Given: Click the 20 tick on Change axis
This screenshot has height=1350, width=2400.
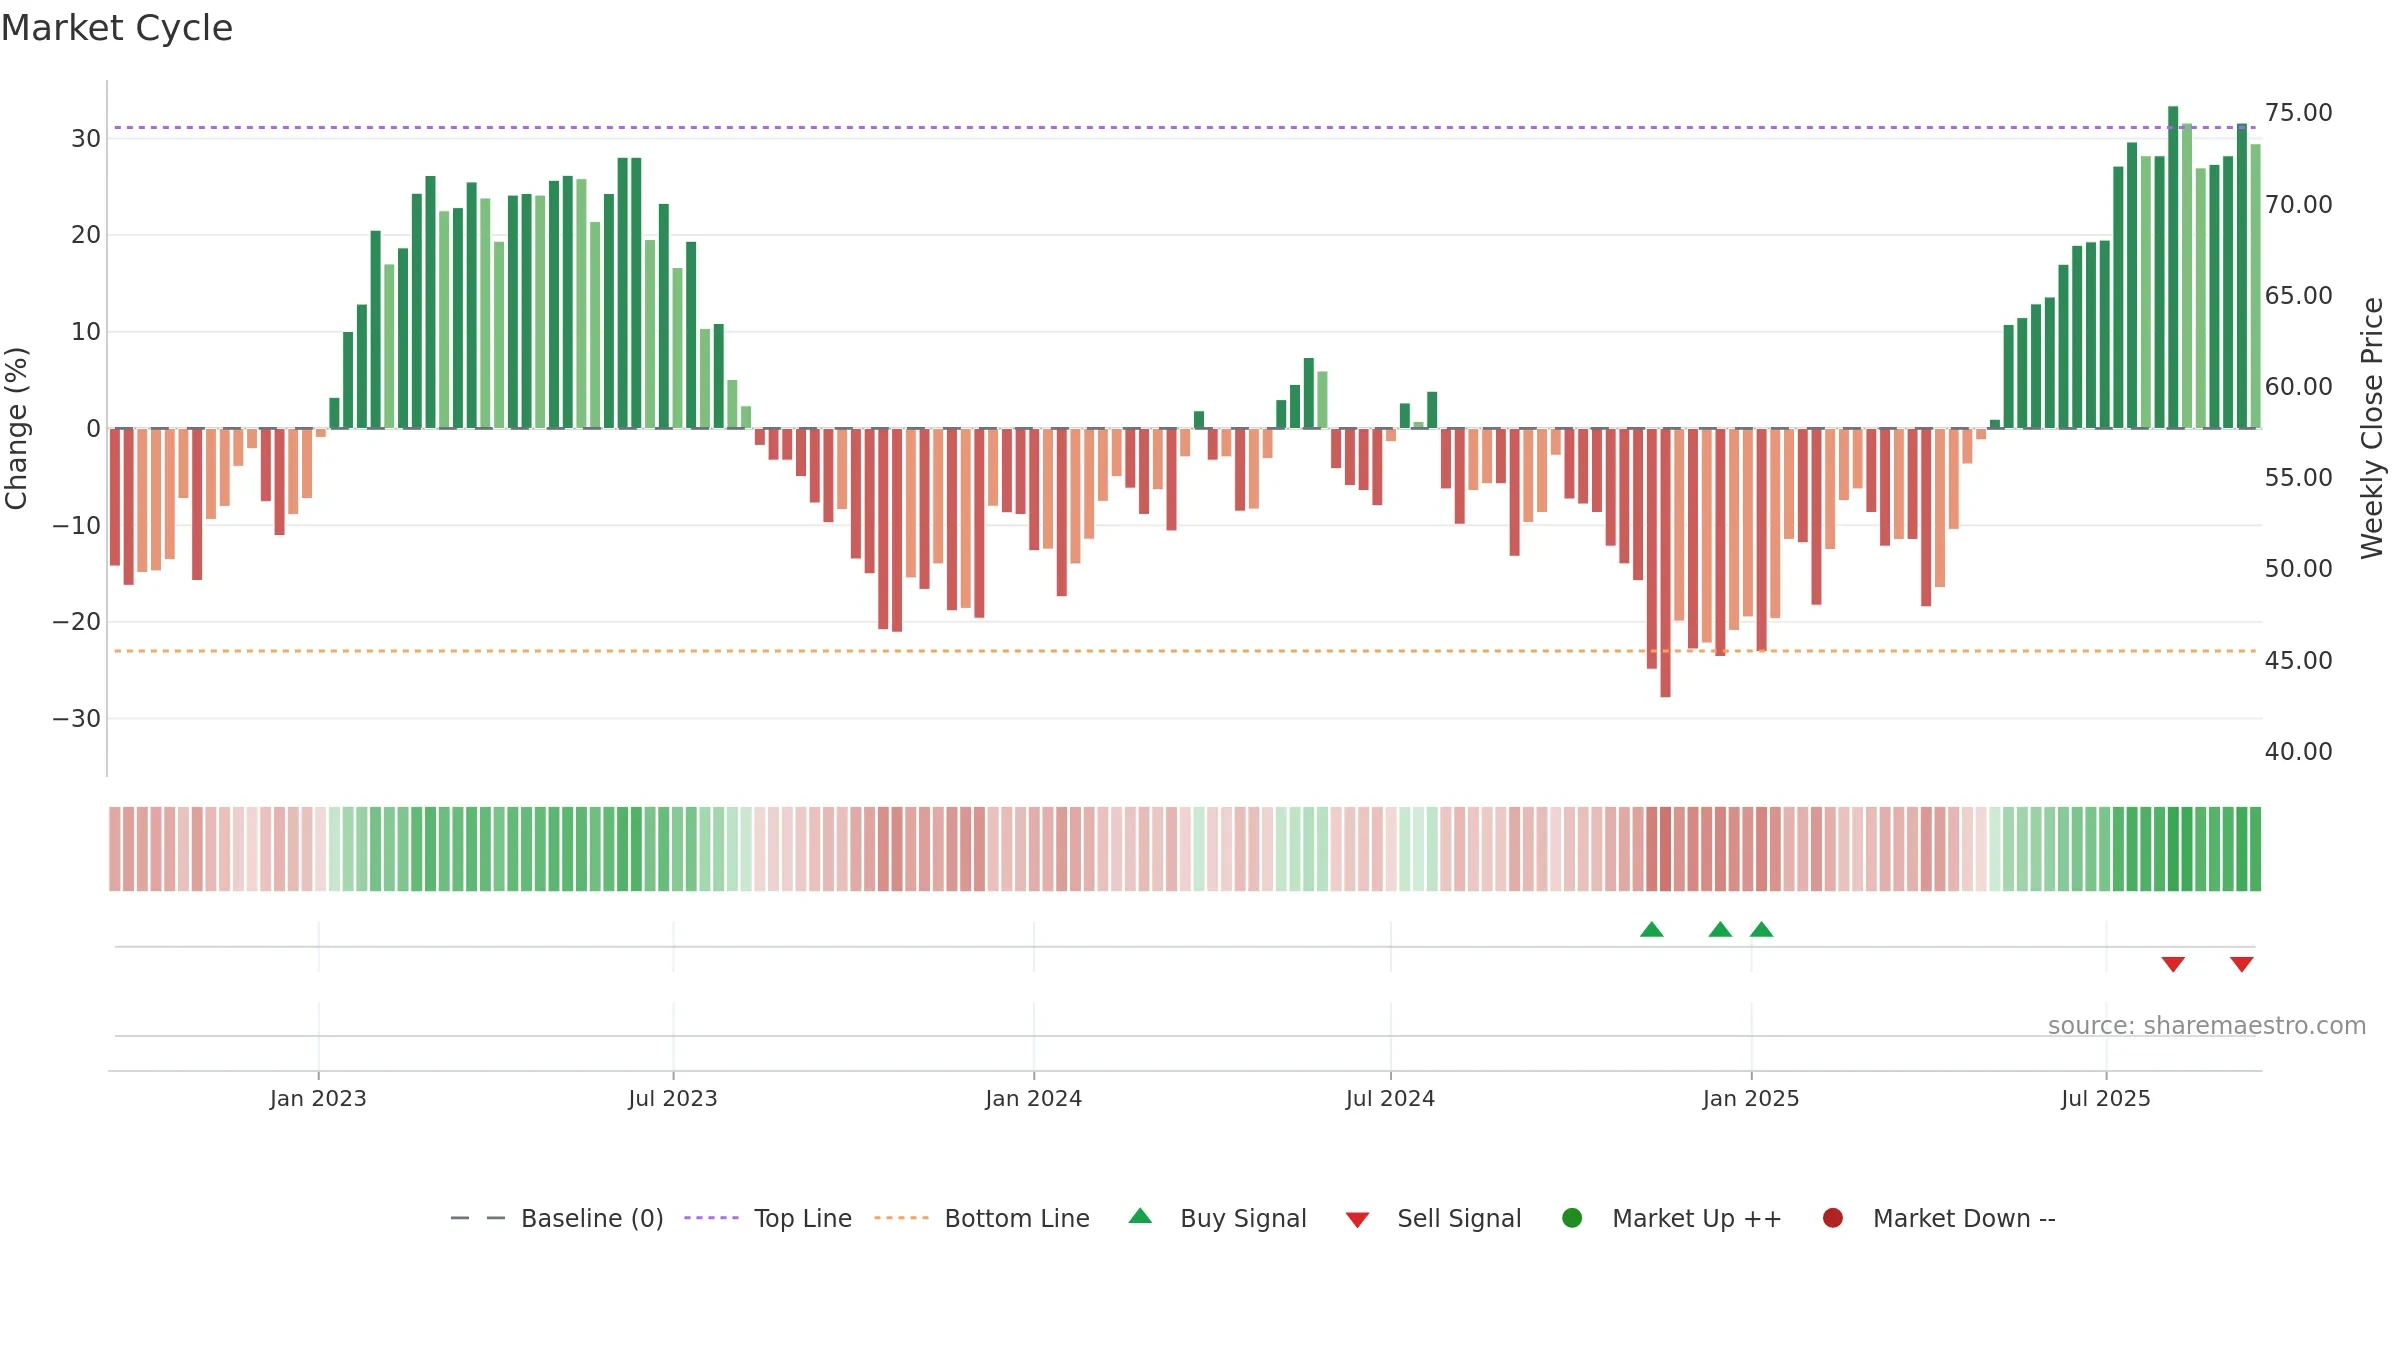Looking at the screenshot, I should tap(86, 235).
